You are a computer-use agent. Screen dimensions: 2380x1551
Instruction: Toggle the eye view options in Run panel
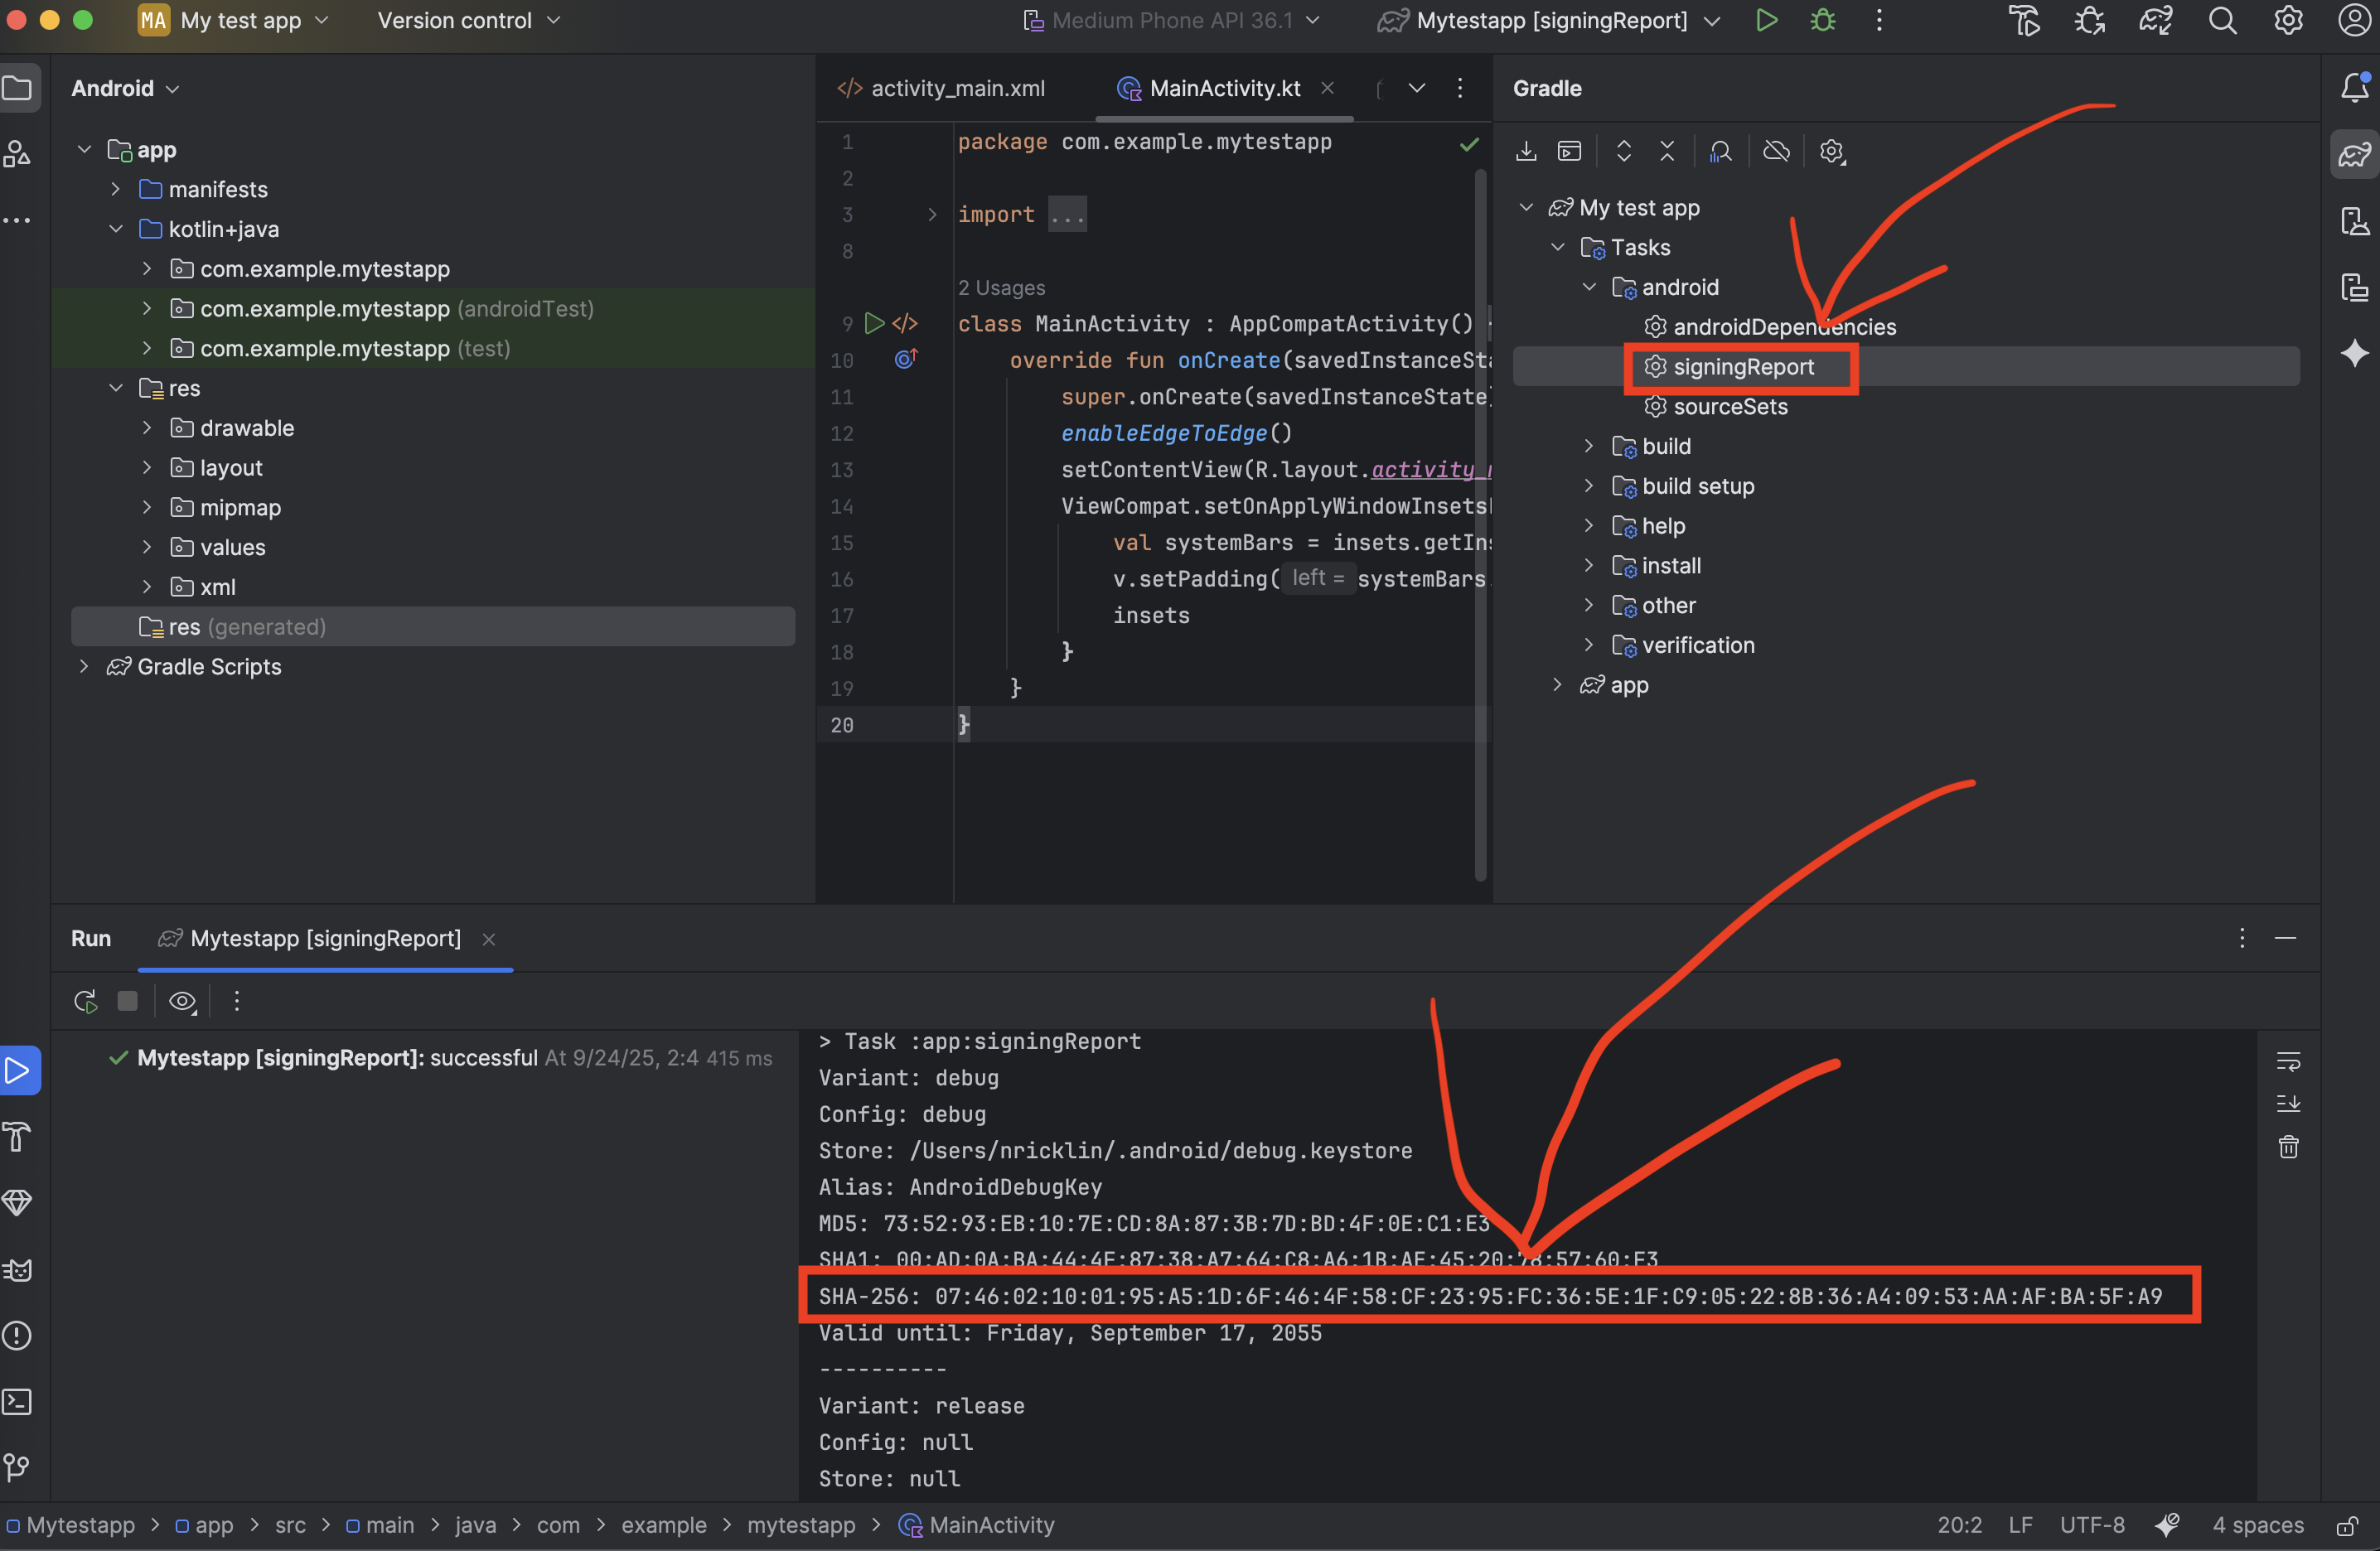tap(182, 1001)
